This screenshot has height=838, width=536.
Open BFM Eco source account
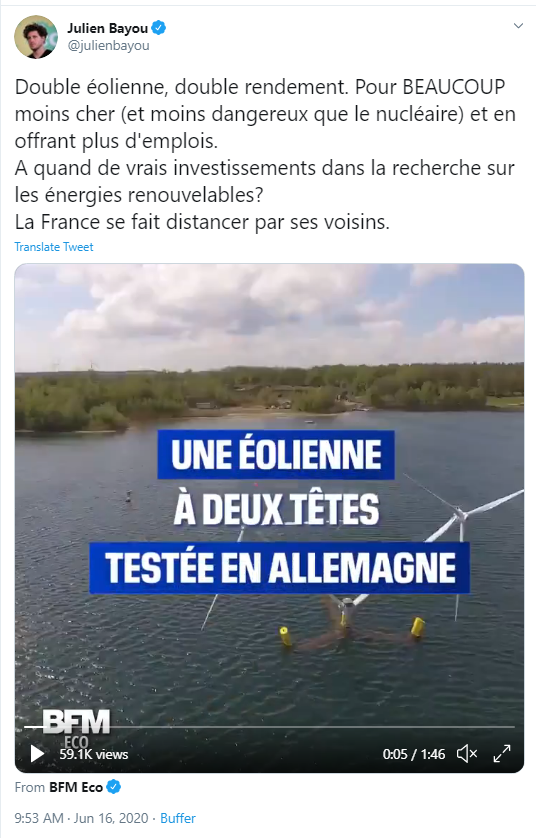pyautogui.click(x=75, y=787)
